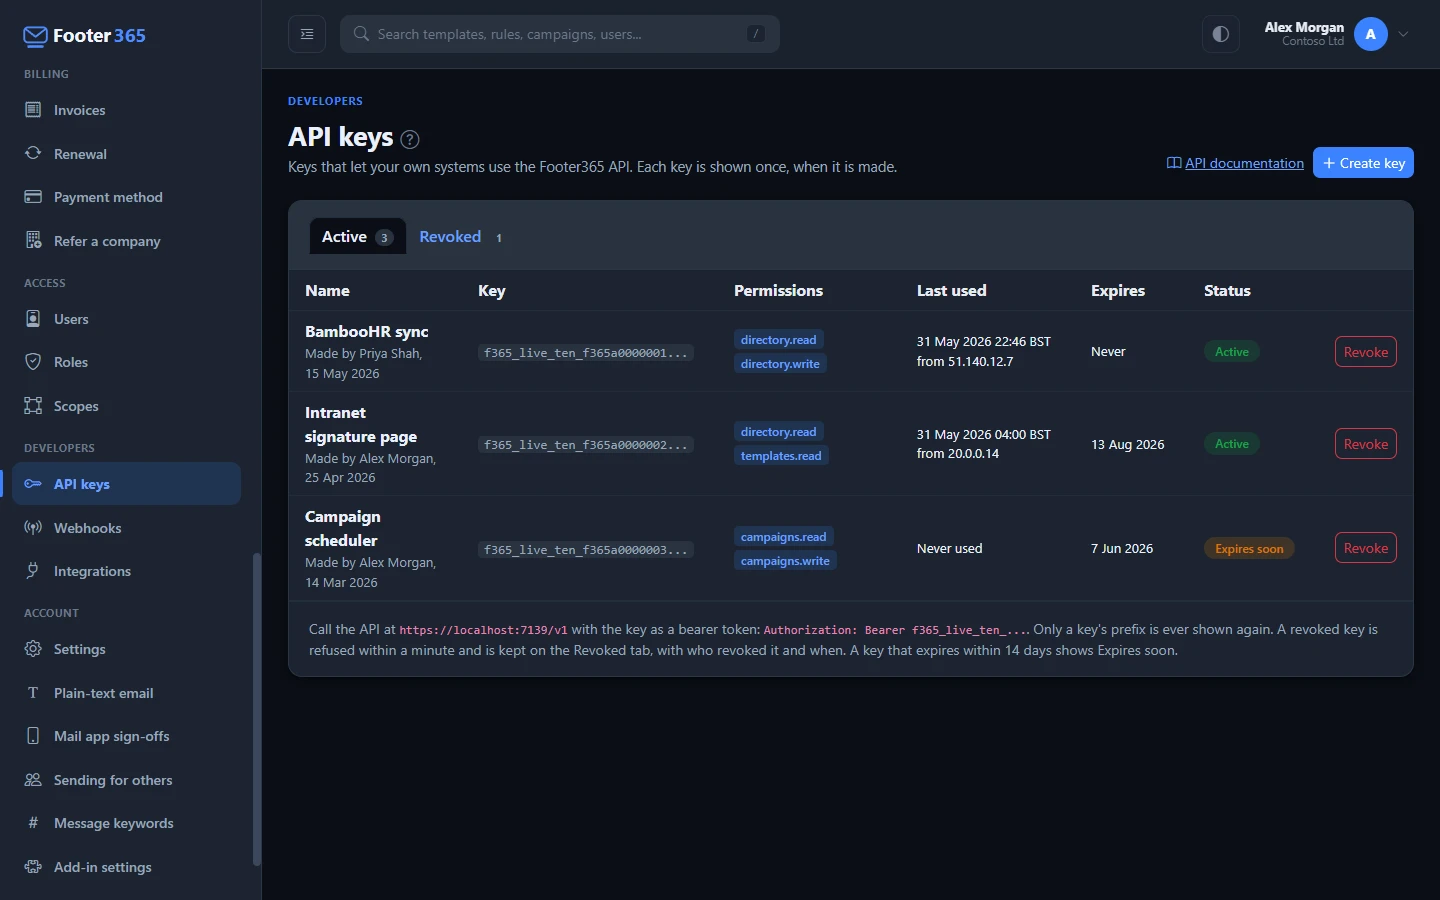Click the templates.read permission tag

(x=781, y=456)
